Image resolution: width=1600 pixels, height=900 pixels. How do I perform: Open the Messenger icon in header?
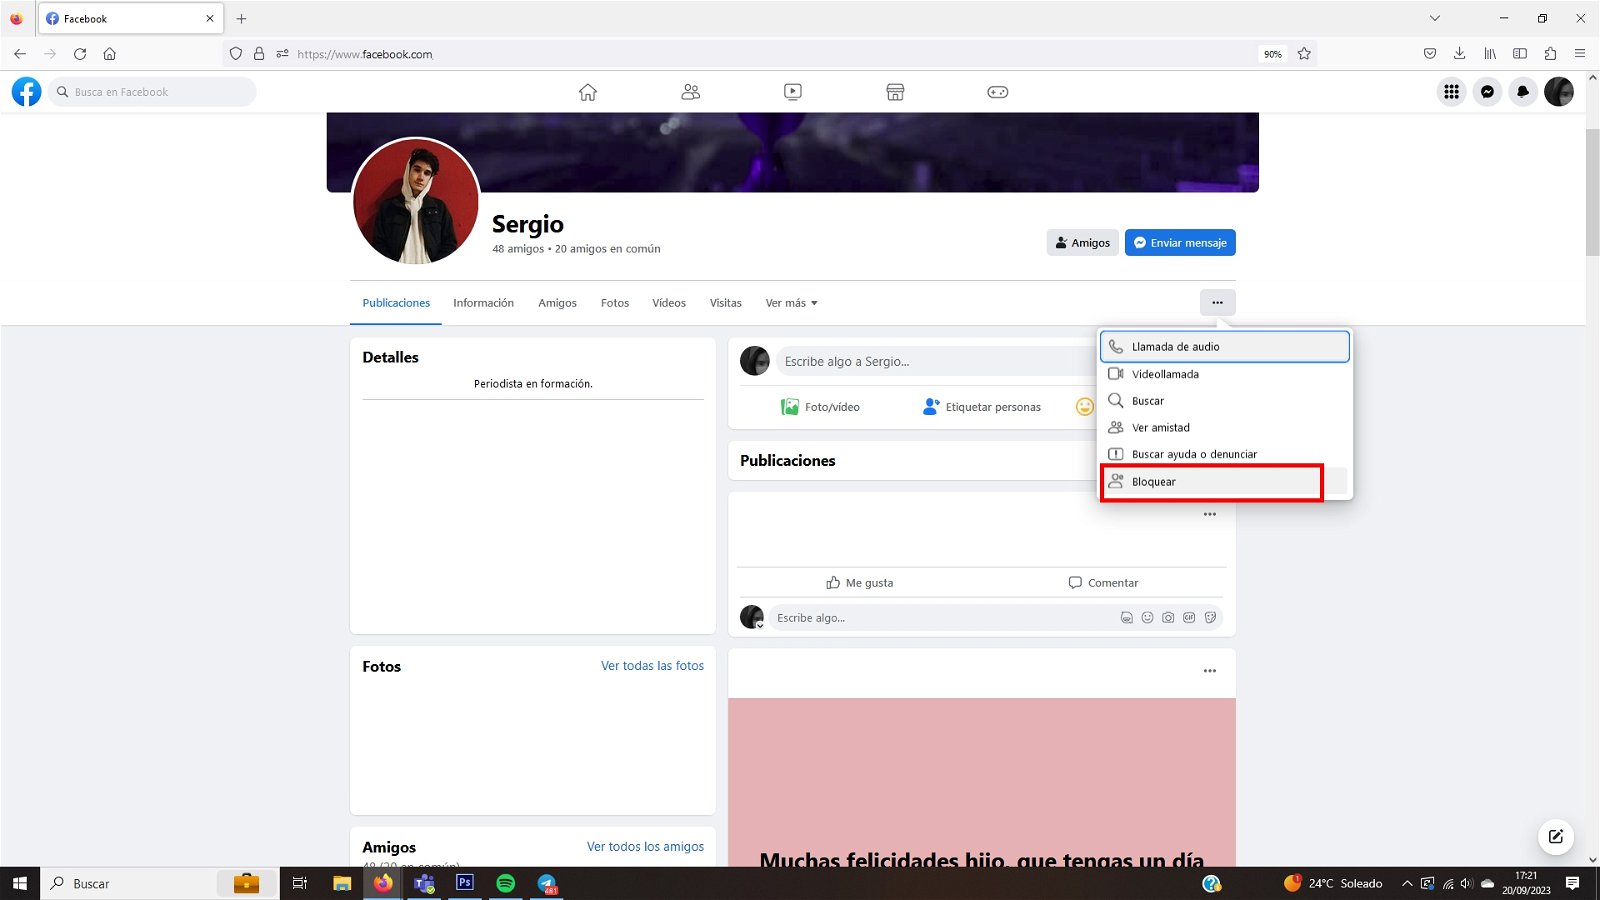pyautogui.click(x=1487, y=92)
